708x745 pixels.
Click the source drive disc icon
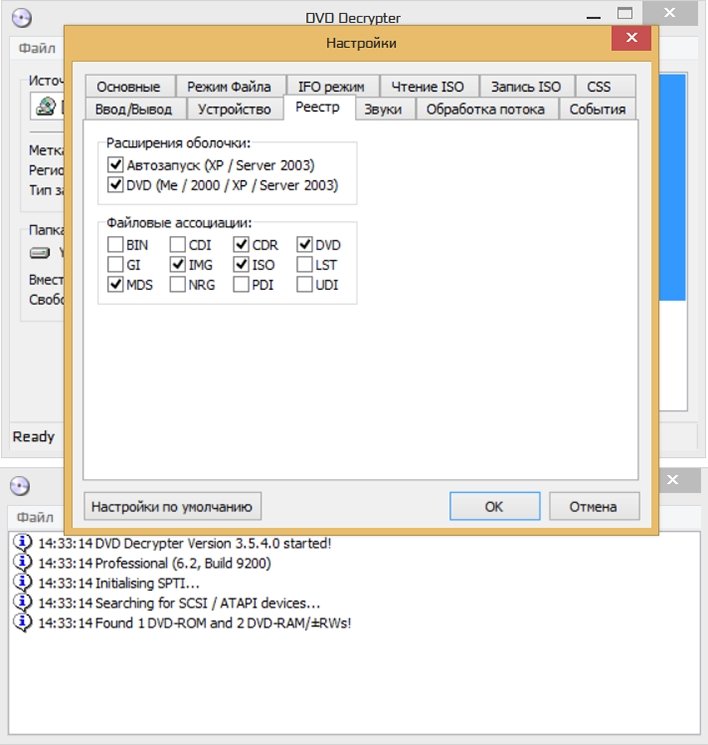tap(46, 106)
